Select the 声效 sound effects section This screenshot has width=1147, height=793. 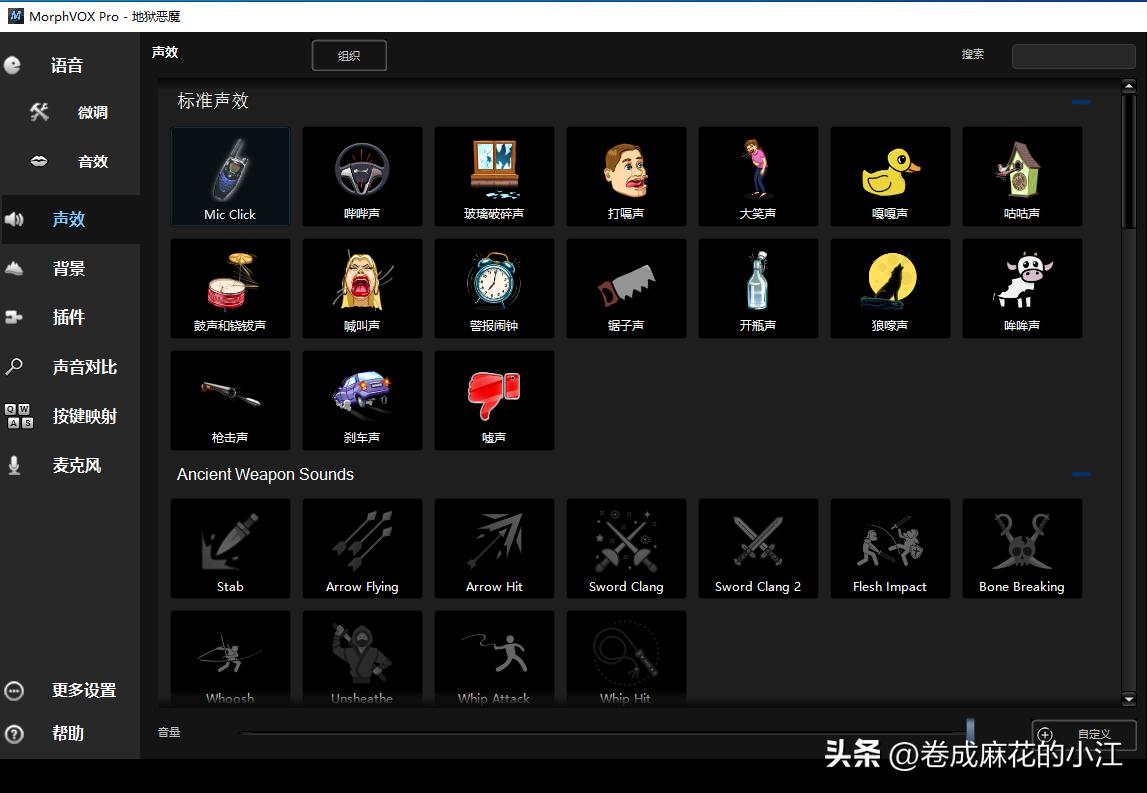(x=69, y=219)
